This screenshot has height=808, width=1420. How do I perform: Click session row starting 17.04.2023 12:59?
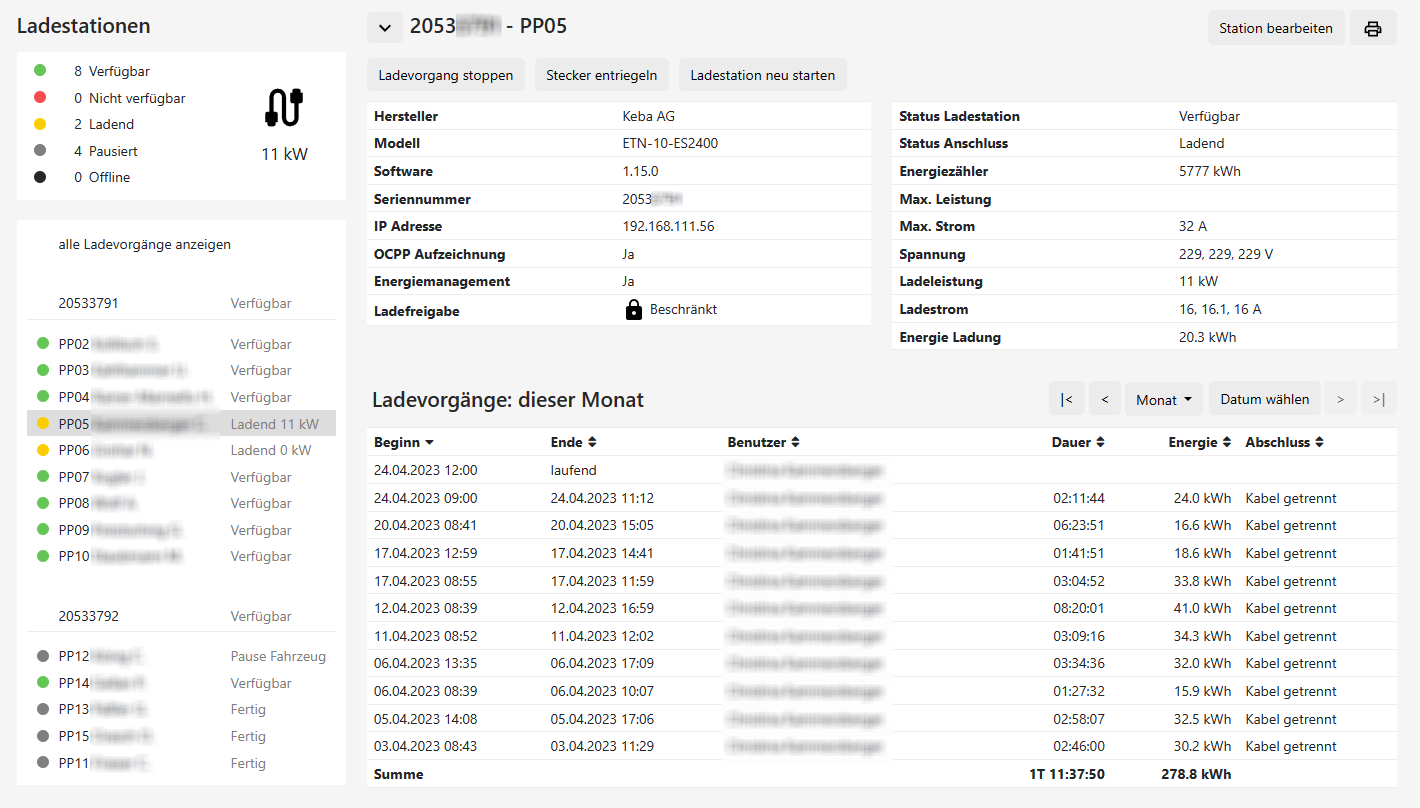point(882,553)
